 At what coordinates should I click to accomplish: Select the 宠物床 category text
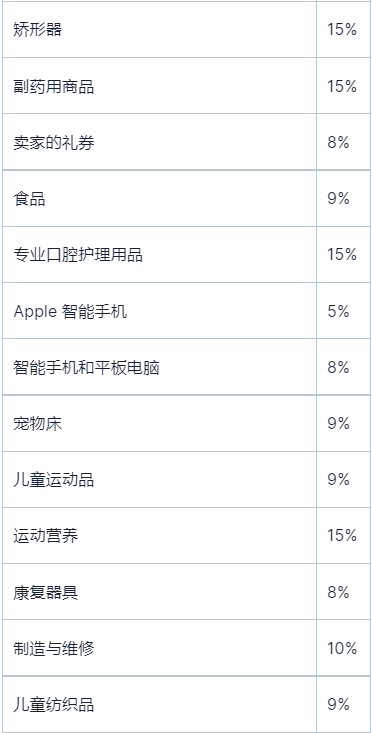(x=37, y=424)
